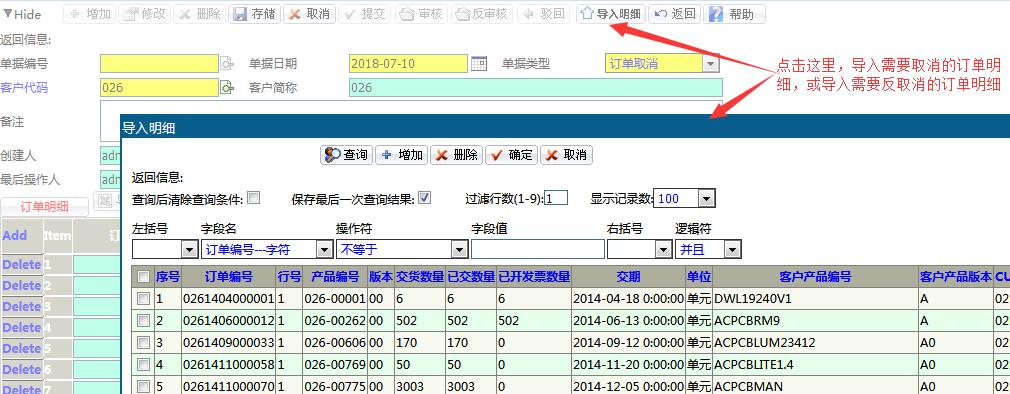Click the 客户代码 link label
This screenshot has height=394, width=1010.
(x=24, y=88)
